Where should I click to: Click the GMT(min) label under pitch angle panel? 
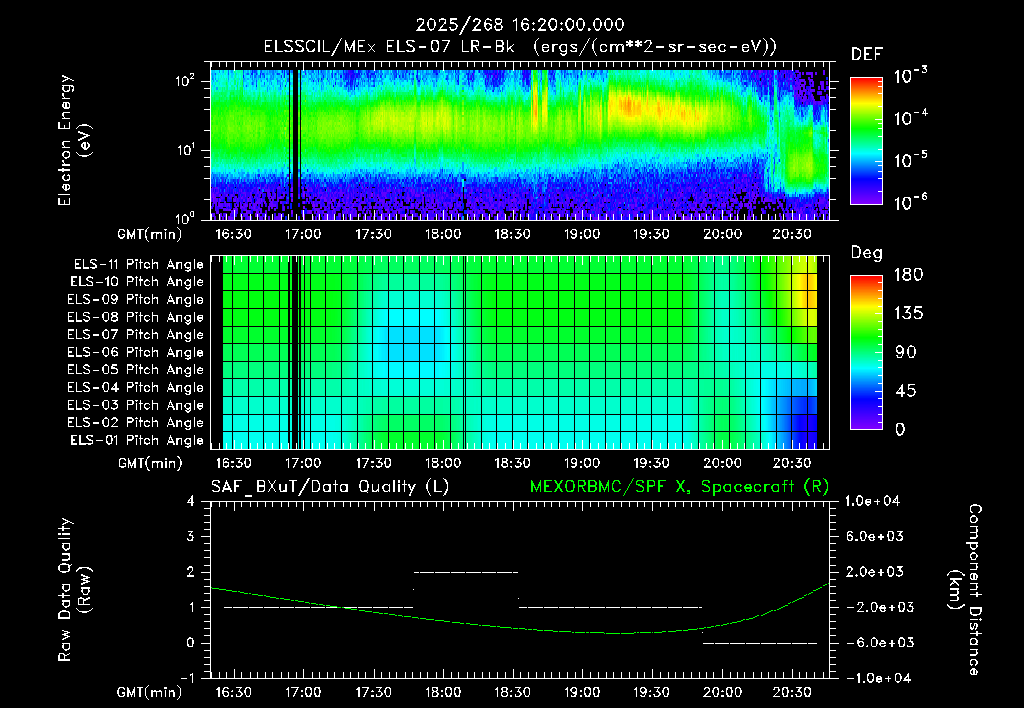tap(150, 464)
